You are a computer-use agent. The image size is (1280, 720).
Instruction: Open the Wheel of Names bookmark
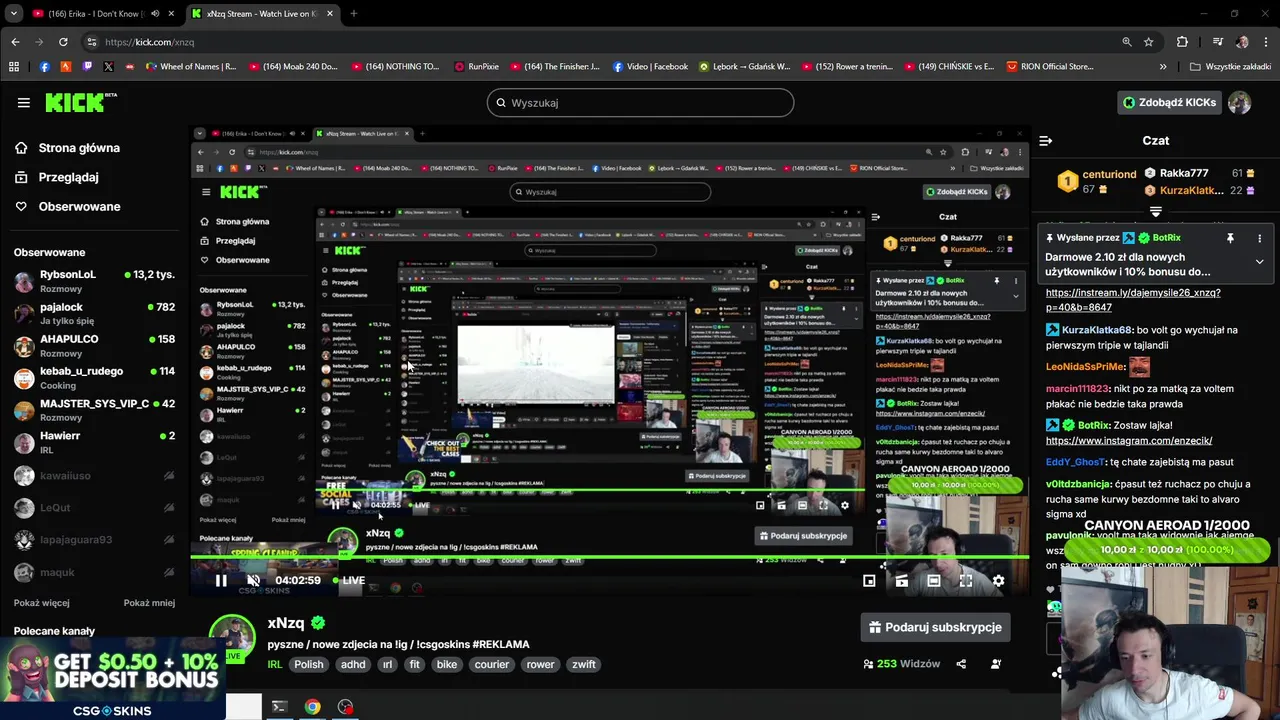point(190,67)
